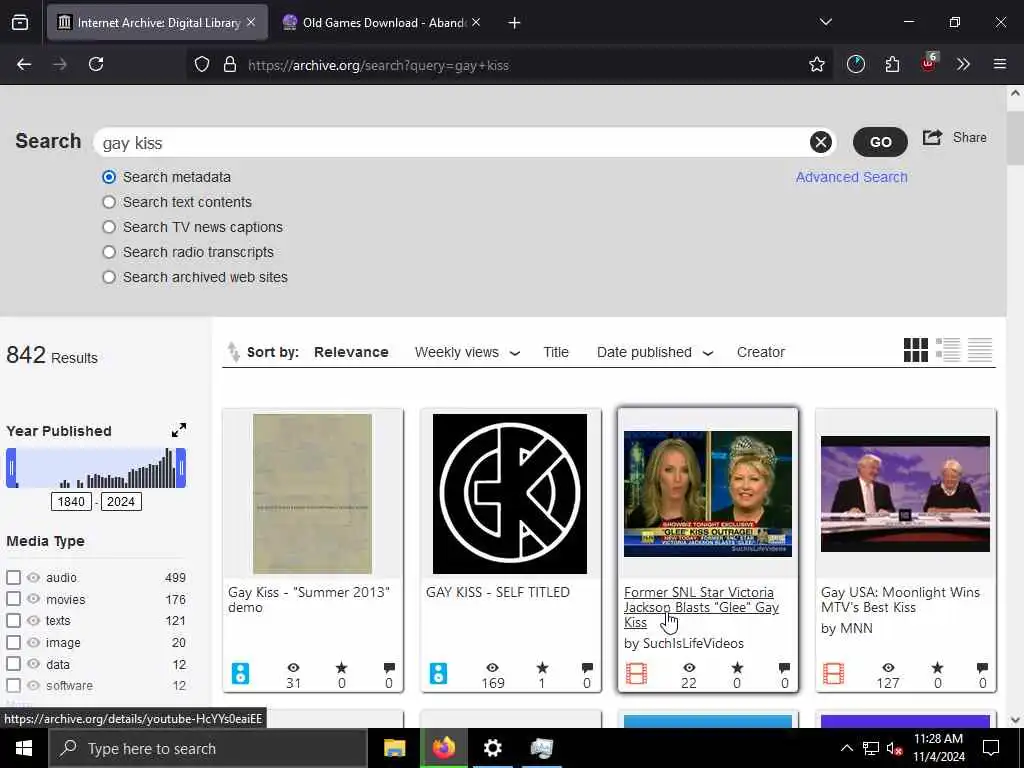Hide data results with the eye icon
The height and width of the screenshot is (768, 1024).
[x=33, y=664]
